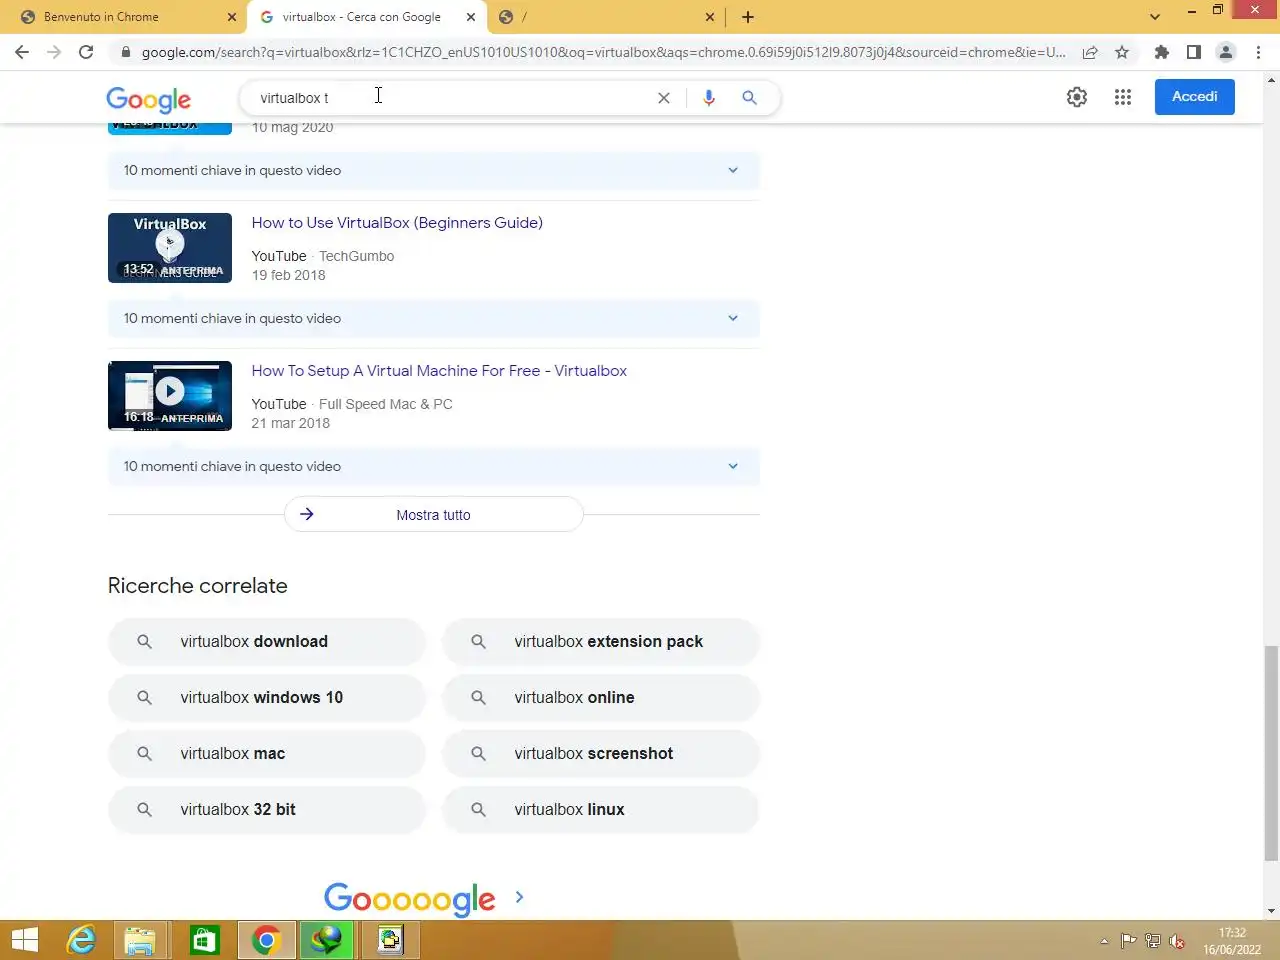The image size is (1280, 960).
Task: Sign in with the Accedi button
Action: point(1194,97)
